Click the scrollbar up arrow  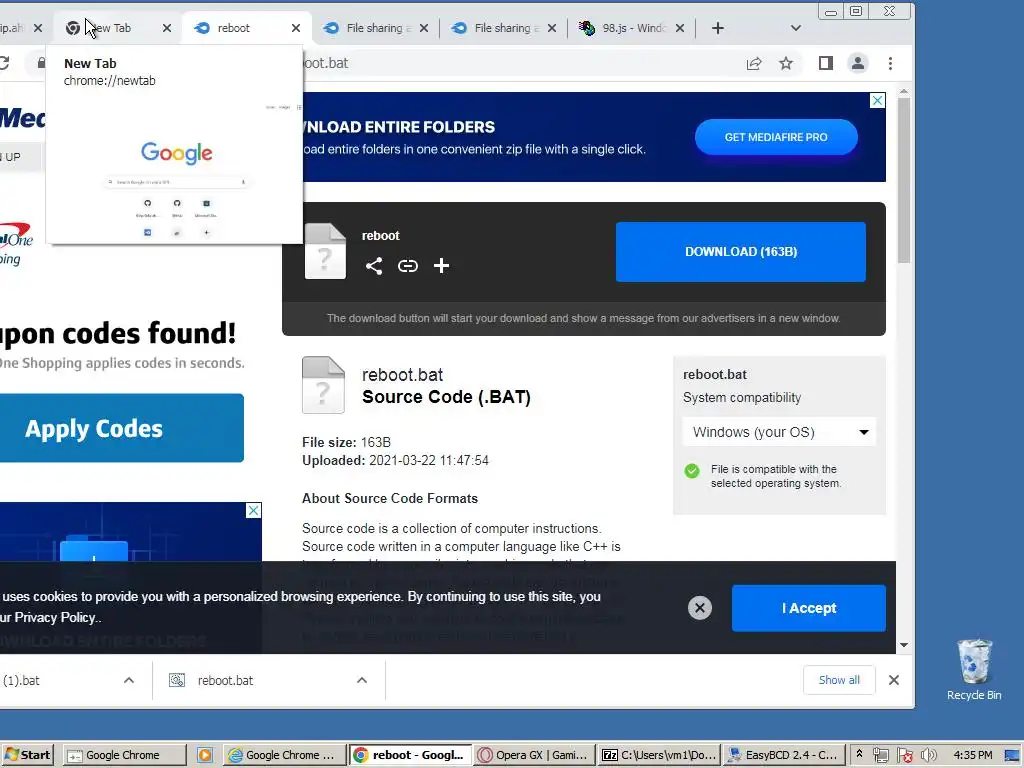pos(904,91)
